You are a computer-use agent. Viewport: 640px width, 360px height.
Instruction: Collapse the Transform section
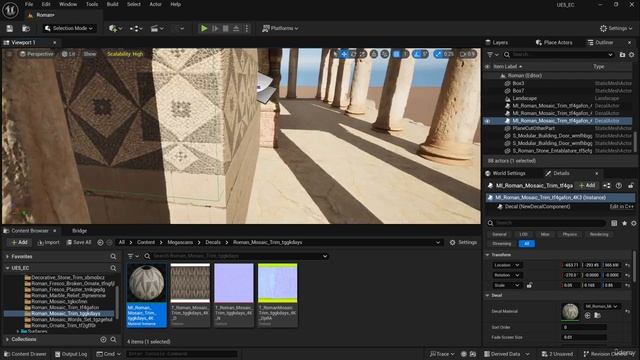click(488, 255)
